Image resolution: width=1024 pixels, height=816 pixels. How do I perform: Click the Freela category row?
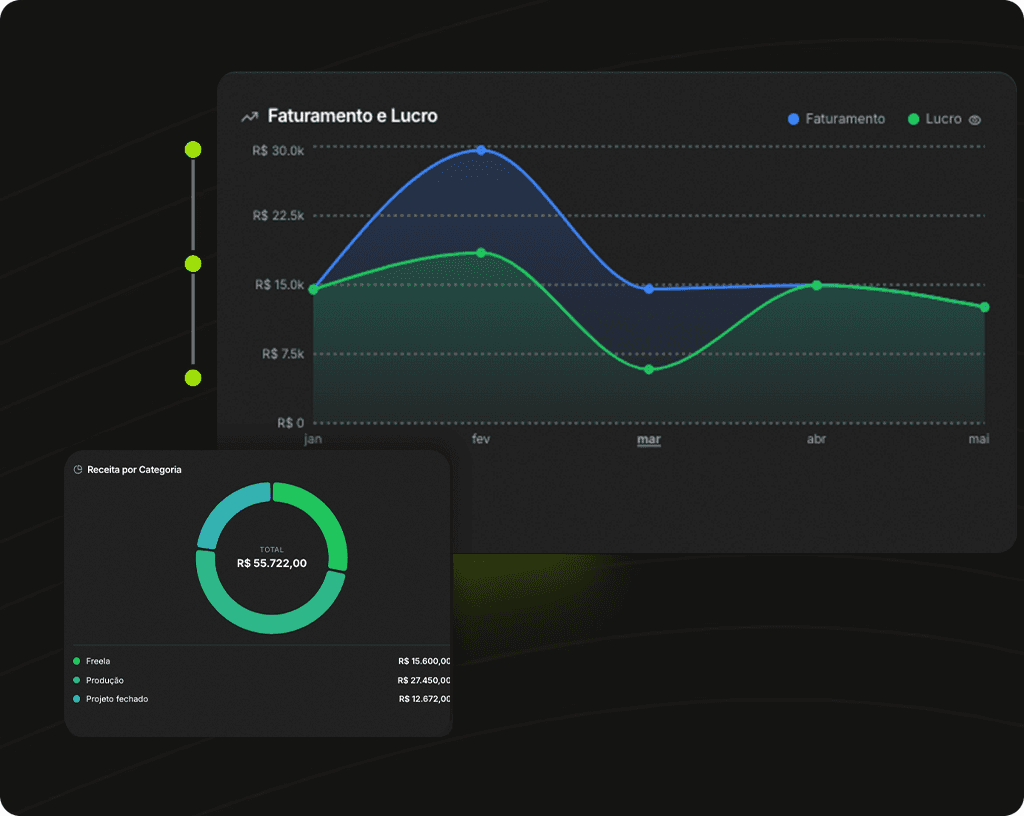click(262, 661)
